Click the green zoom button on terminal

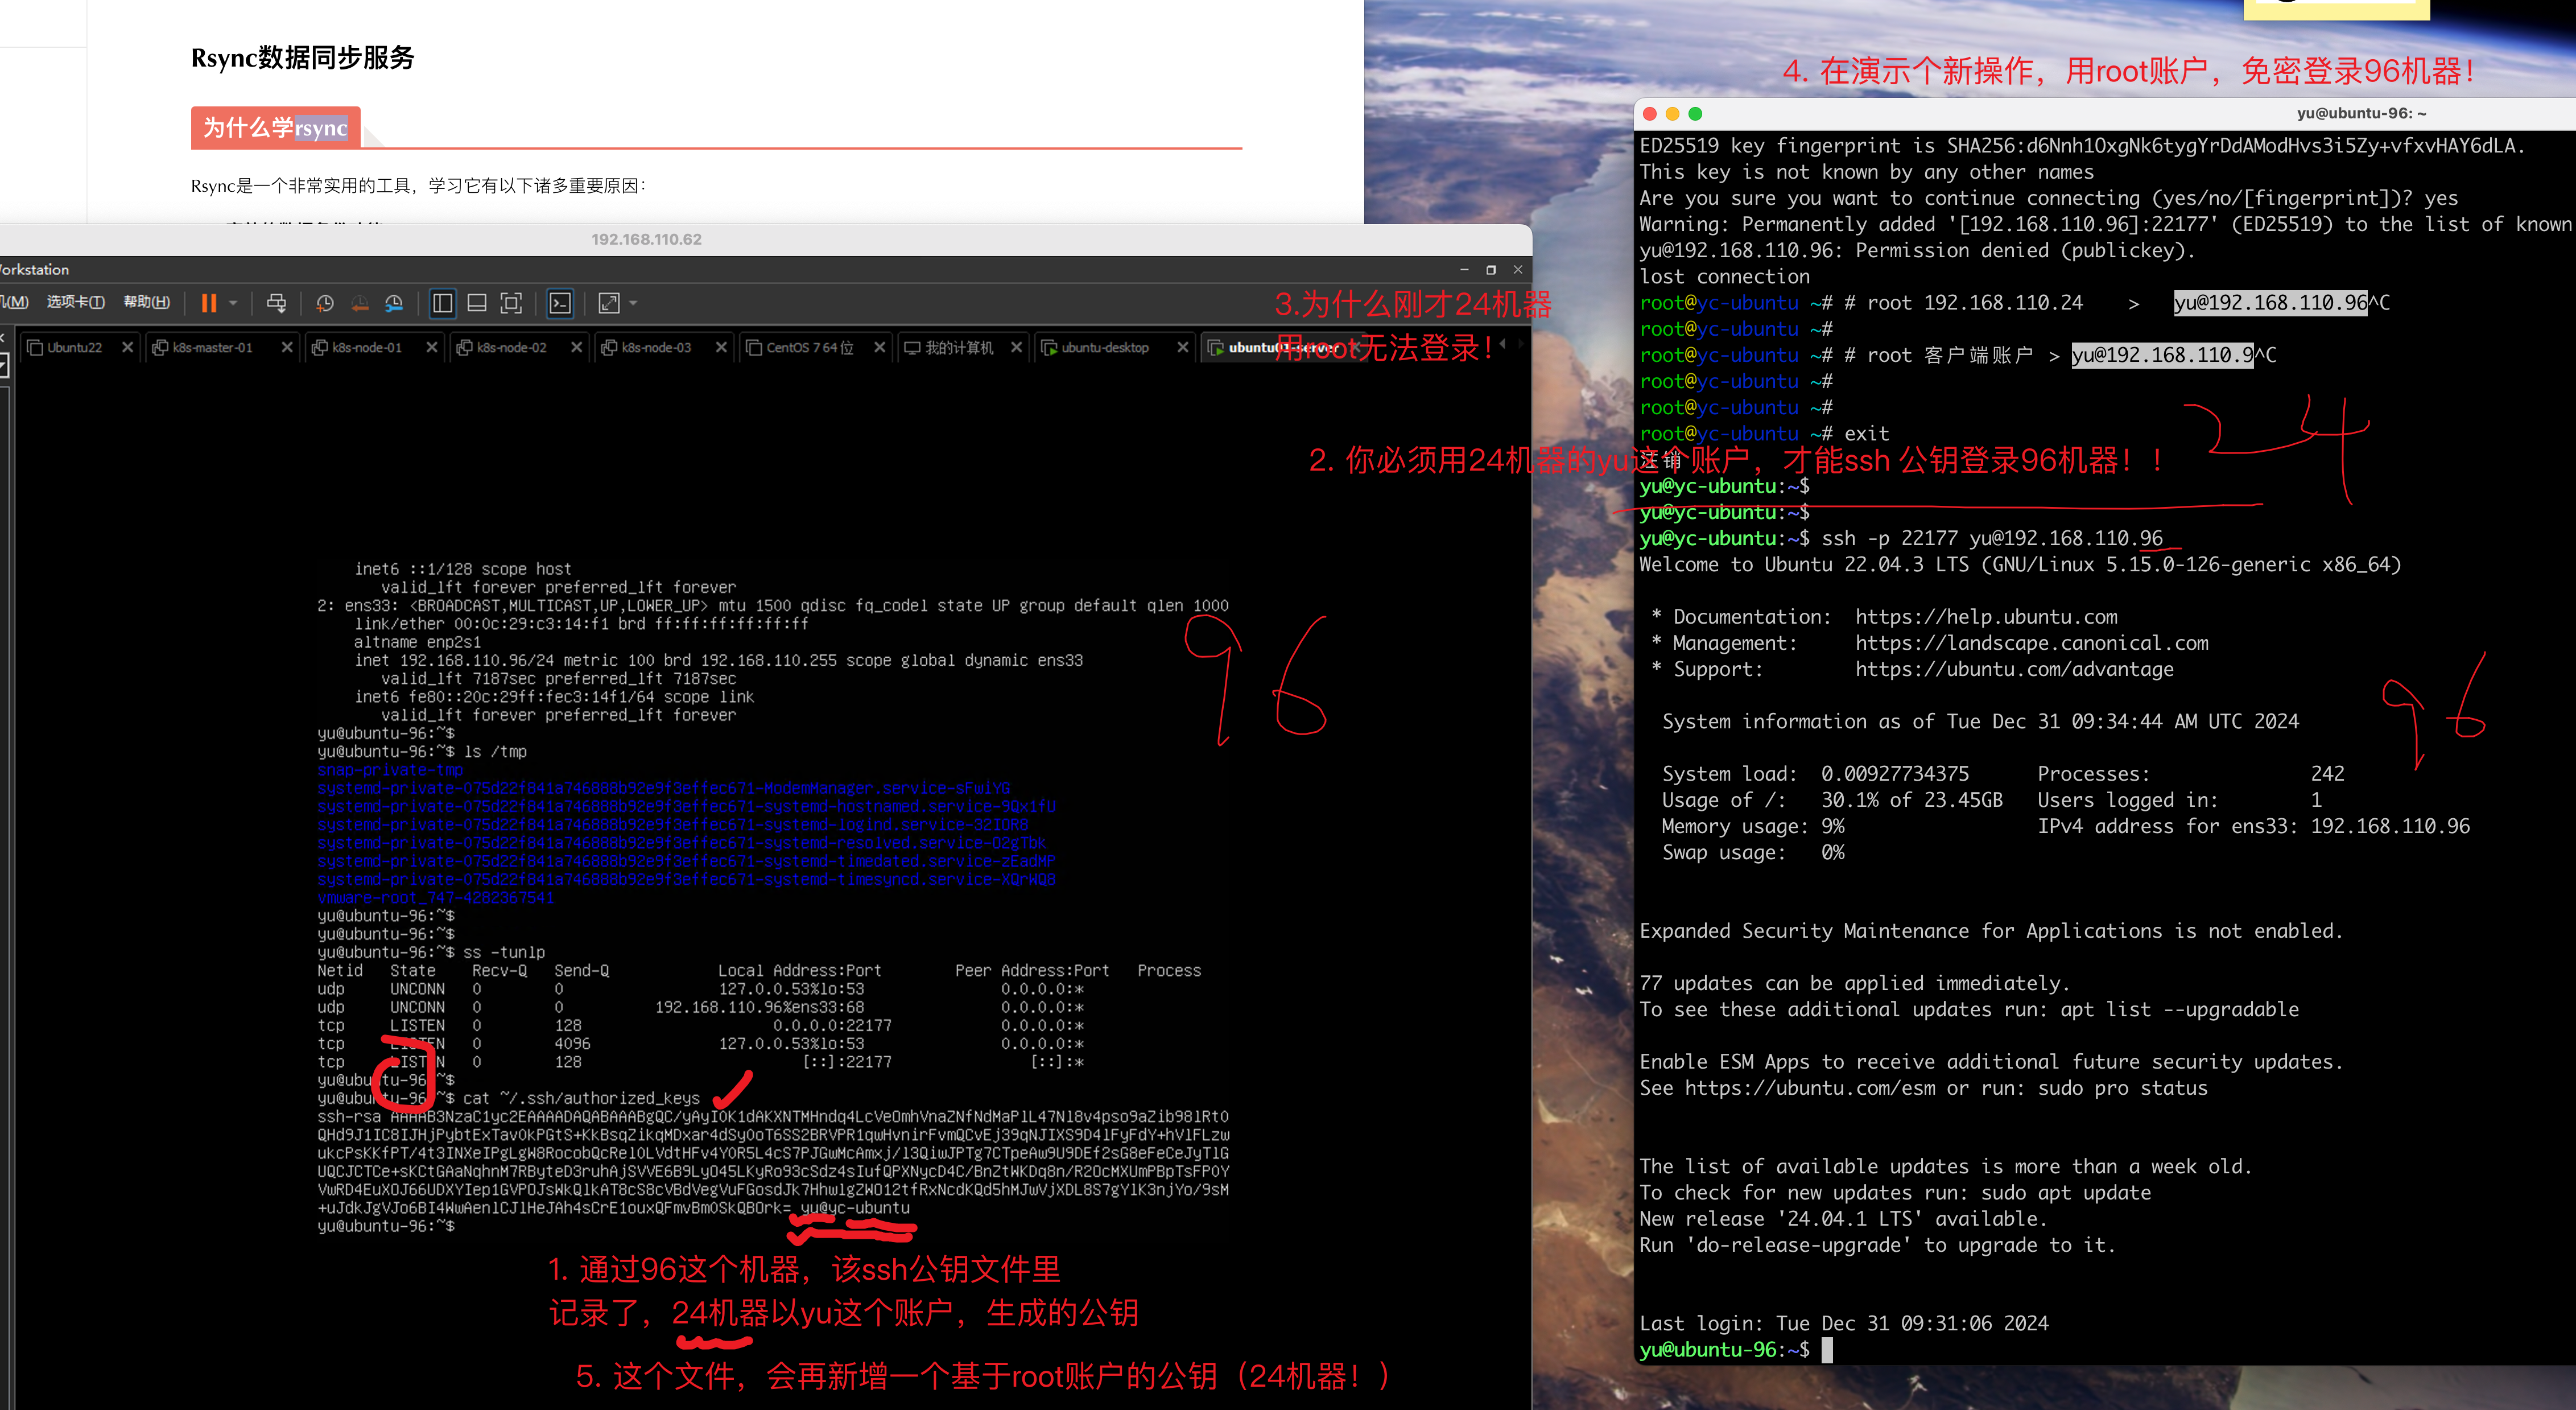1695,114
